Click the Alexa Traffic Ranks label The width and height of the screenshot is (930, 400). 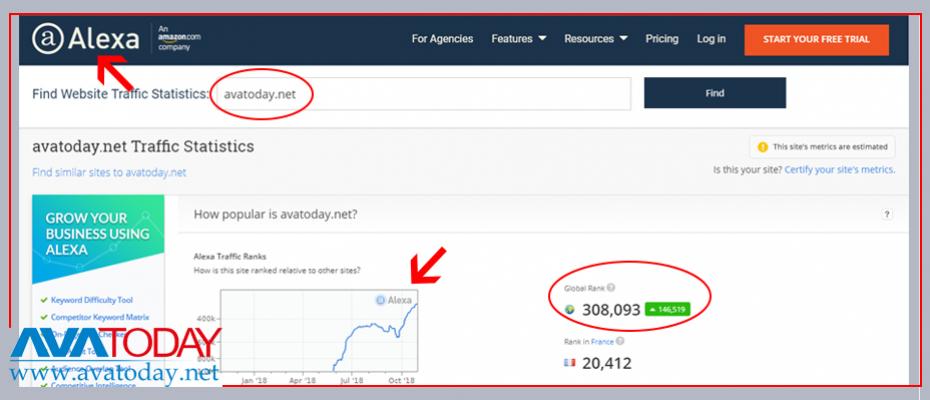pyautogui.click(x=230, y=257)
